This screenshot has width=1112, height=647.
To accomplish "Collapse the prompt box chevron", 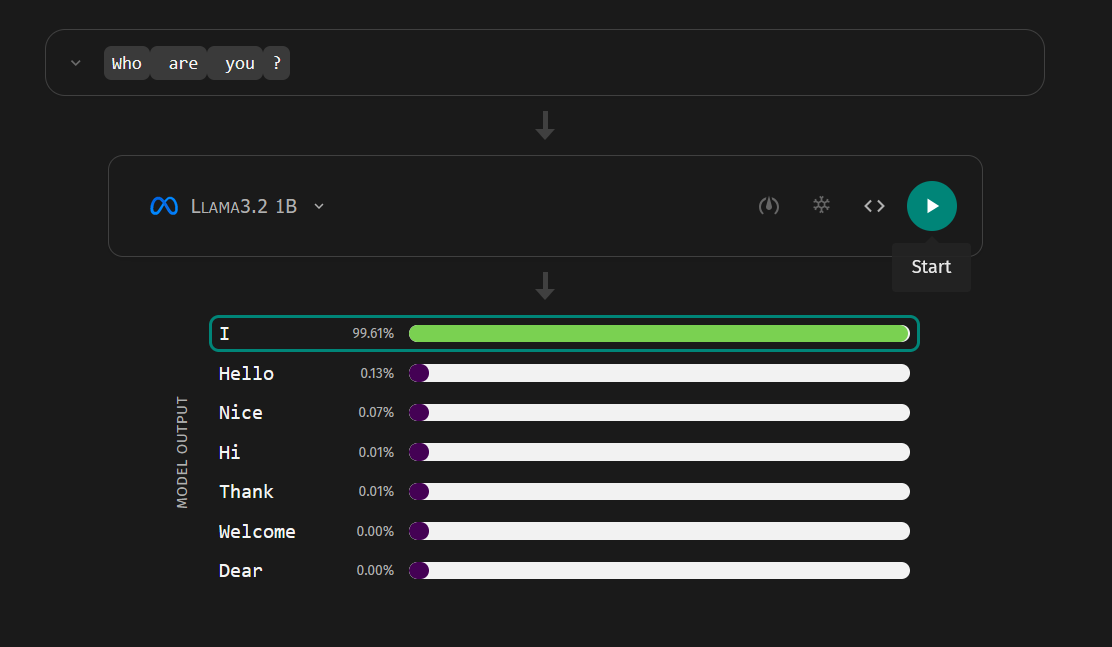I will tap(76, 63).
